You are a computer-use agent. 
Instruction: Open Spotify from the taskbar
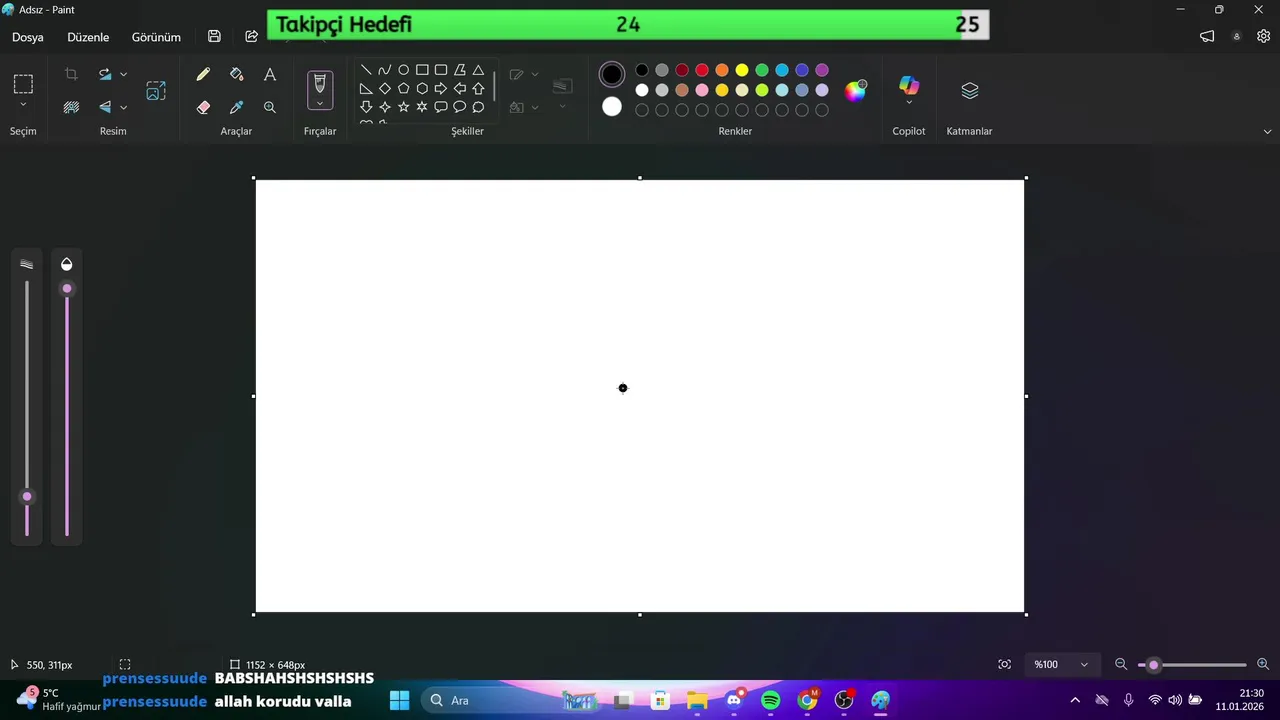pyautogui.click(x=771, y=700)
